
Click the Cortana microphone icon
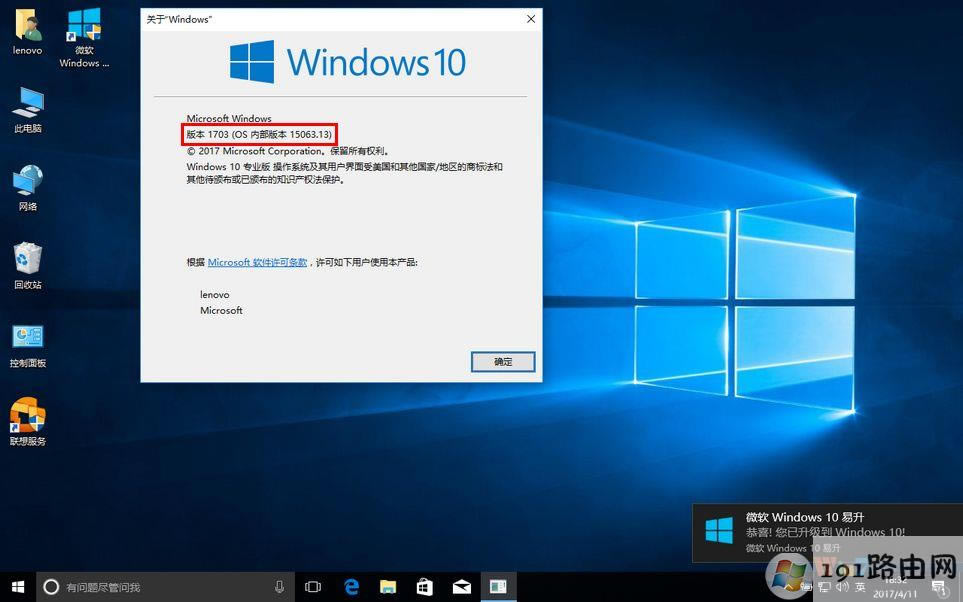tap(280, 587)
